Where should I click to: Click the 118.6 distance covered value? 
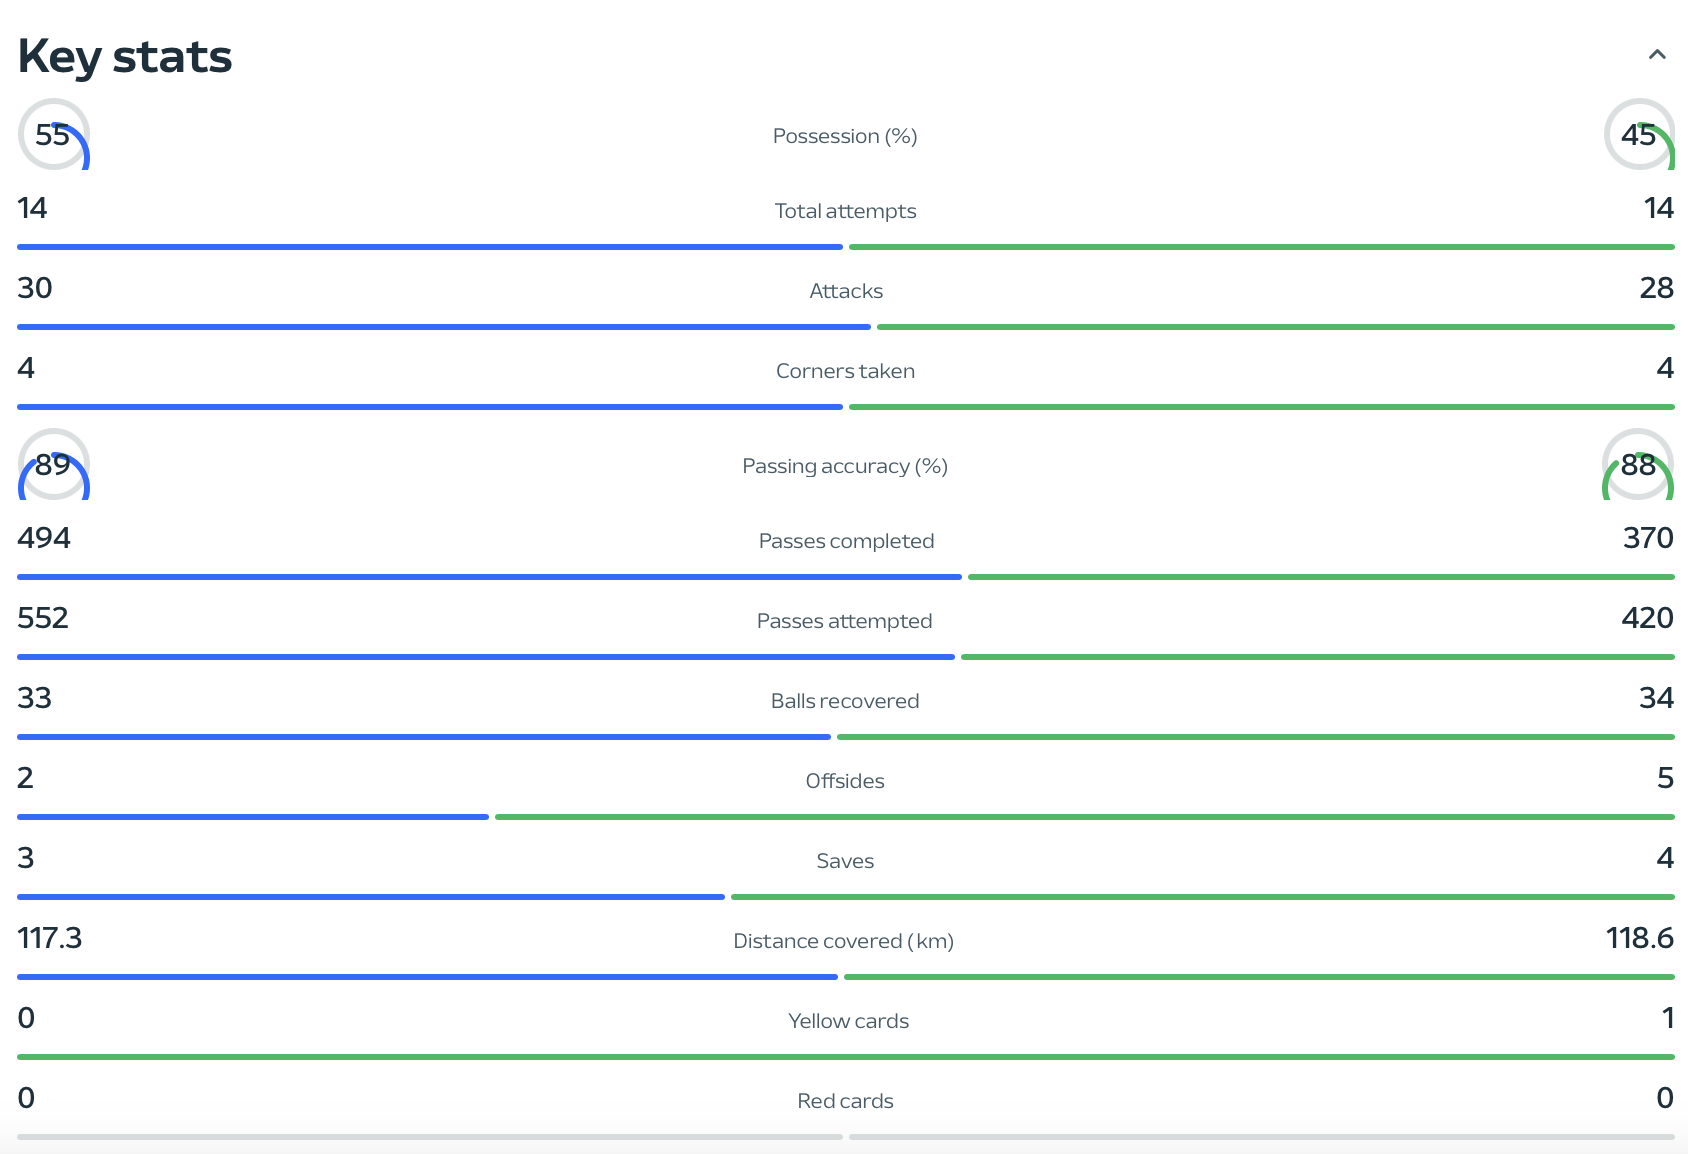(1640, 938)
